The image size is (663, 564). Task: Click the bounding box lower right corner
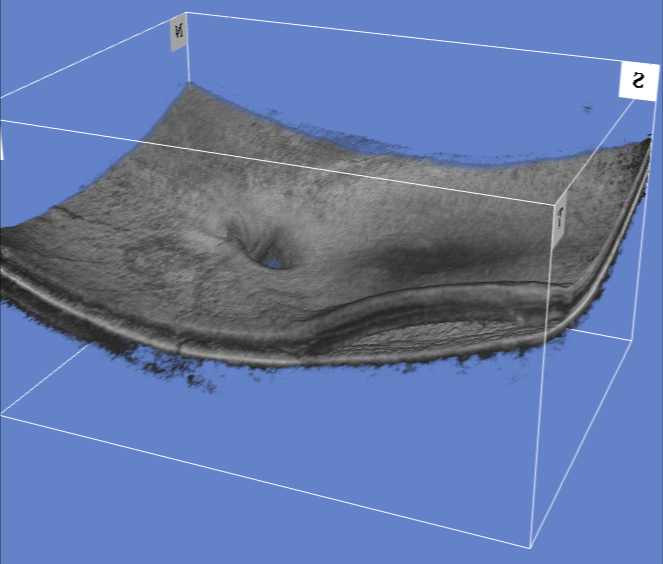(x=634, y=340)
